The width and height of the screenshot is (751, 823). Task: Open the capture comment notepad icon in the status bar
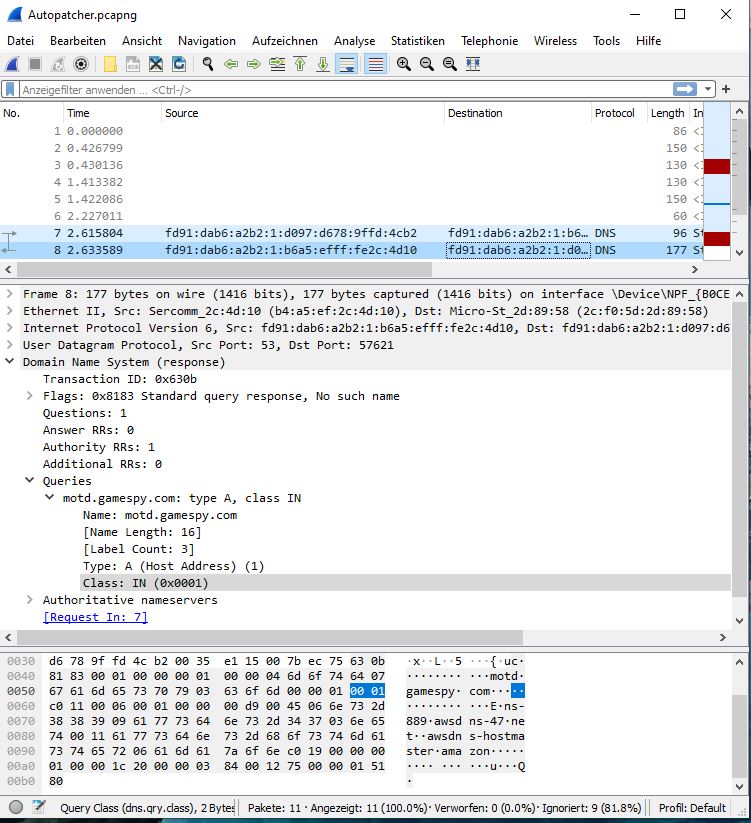pyautogui.click(x=38, y=807)
